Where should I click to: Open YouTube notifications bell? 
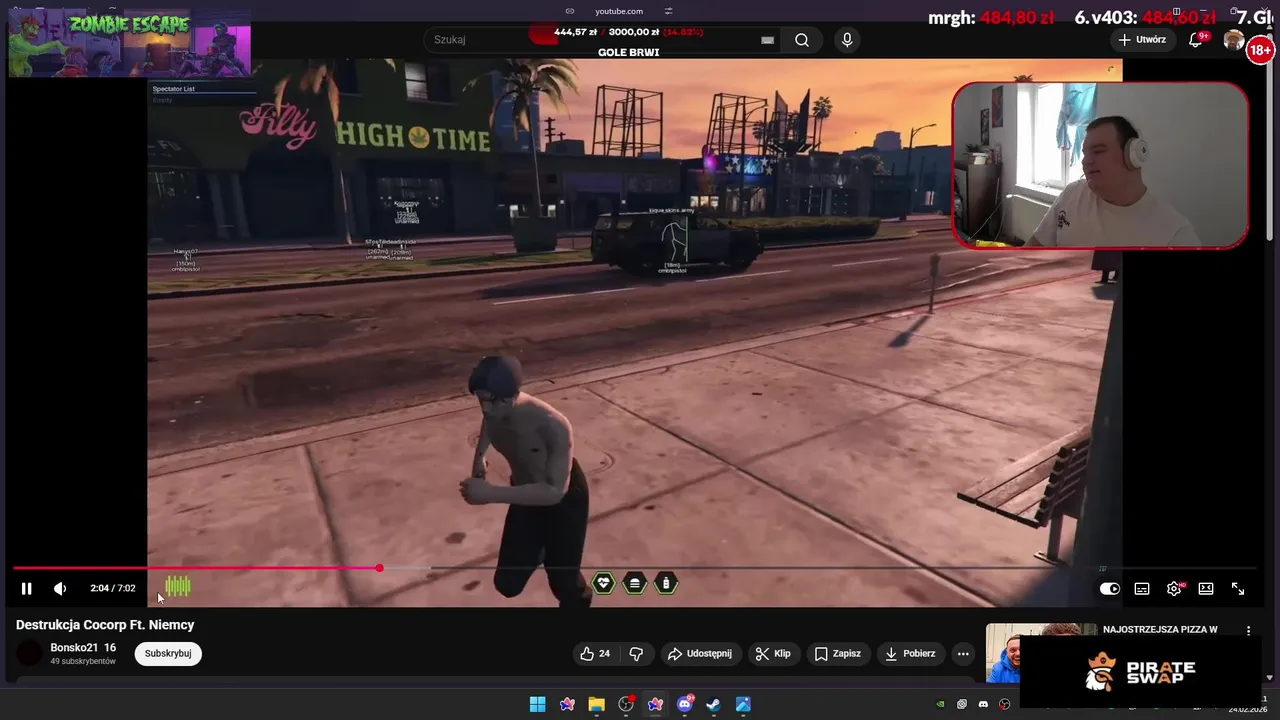(1196, 40)
